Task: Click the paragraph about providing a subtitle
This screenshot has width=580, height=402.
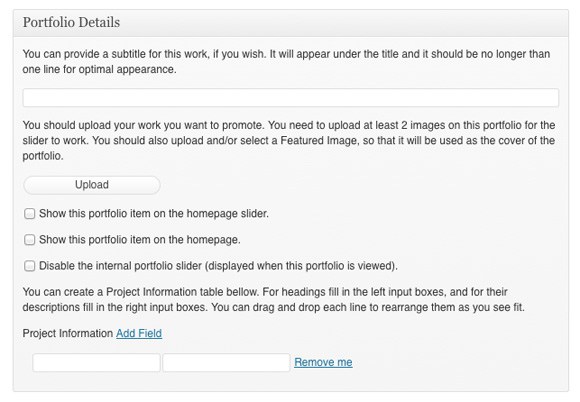Action: 286,62
